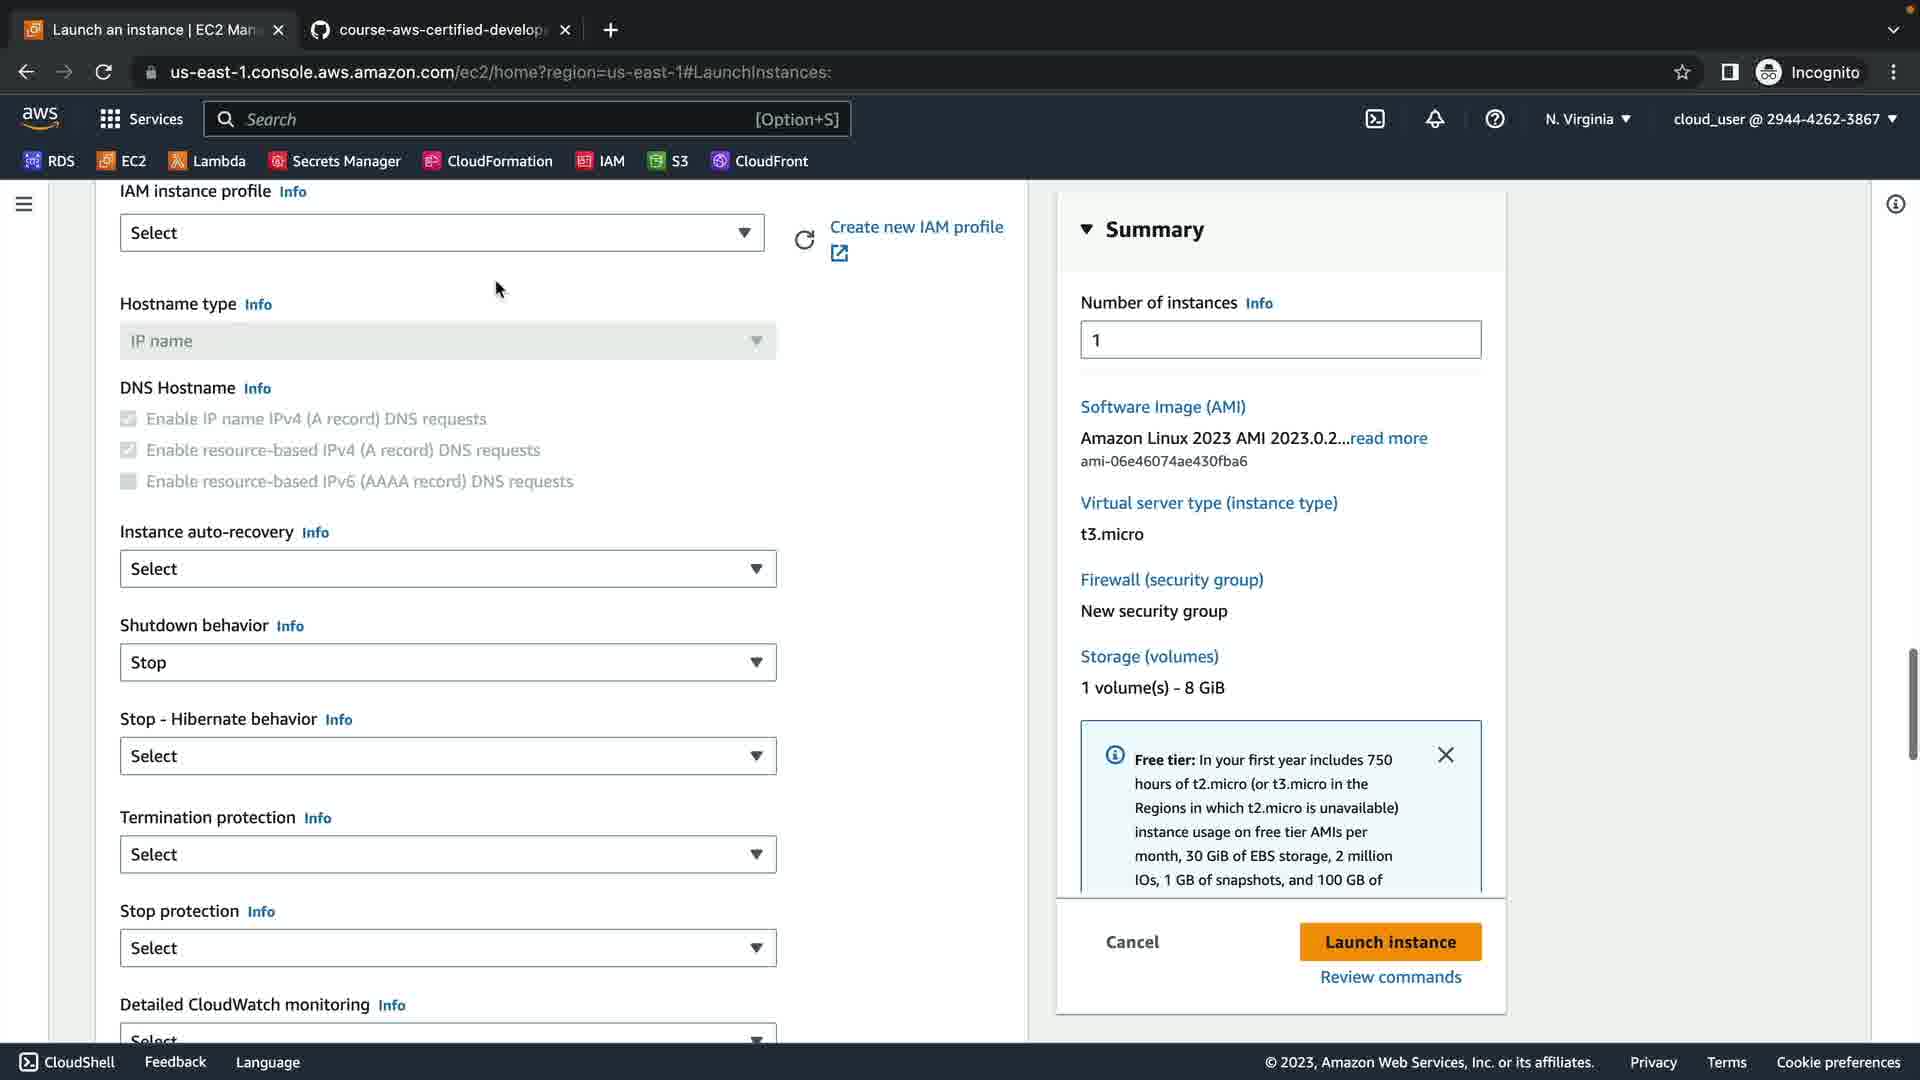Open the Lambda bookmark shortcut
Screen dimensions: 1920x1080
207,161
